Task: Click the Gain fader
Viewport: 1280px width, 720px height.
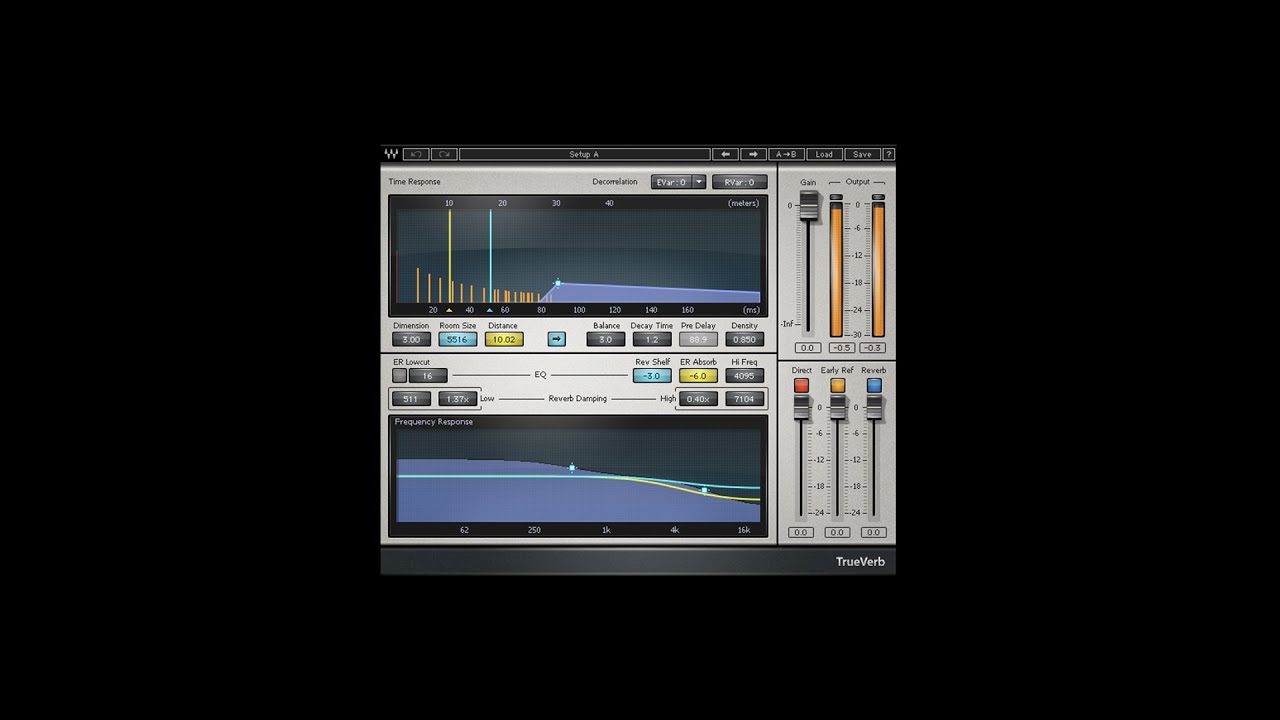Action: pos(808,205)
